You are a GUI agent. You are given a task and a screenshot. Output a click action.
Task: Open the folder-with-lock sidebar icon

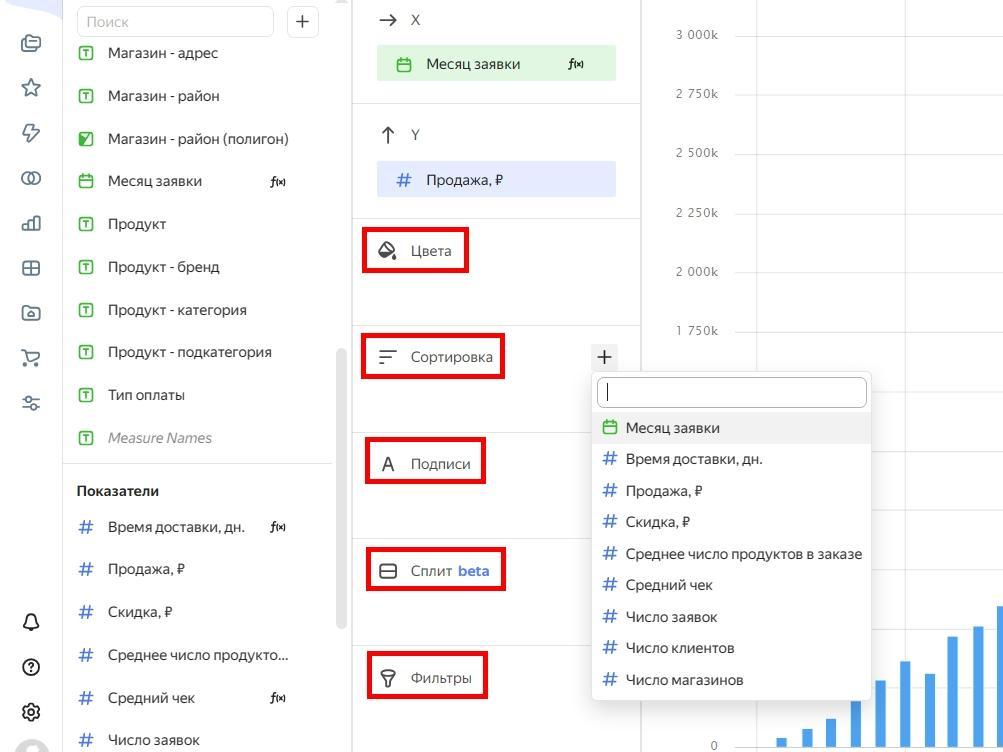point(31,313)
